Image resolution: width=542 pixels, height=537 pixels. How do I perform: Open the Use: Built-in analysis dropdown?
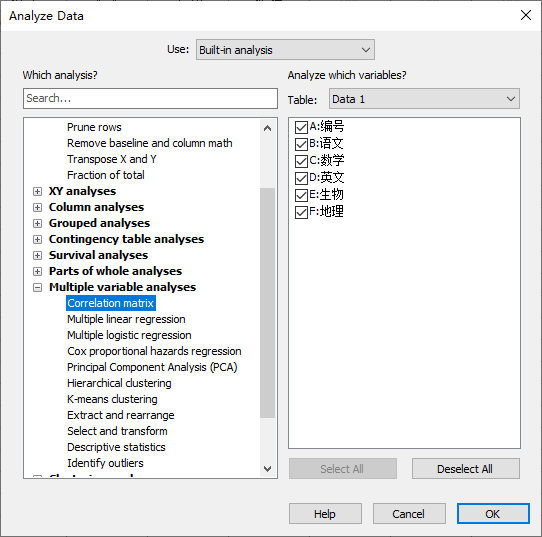(285, 50)
